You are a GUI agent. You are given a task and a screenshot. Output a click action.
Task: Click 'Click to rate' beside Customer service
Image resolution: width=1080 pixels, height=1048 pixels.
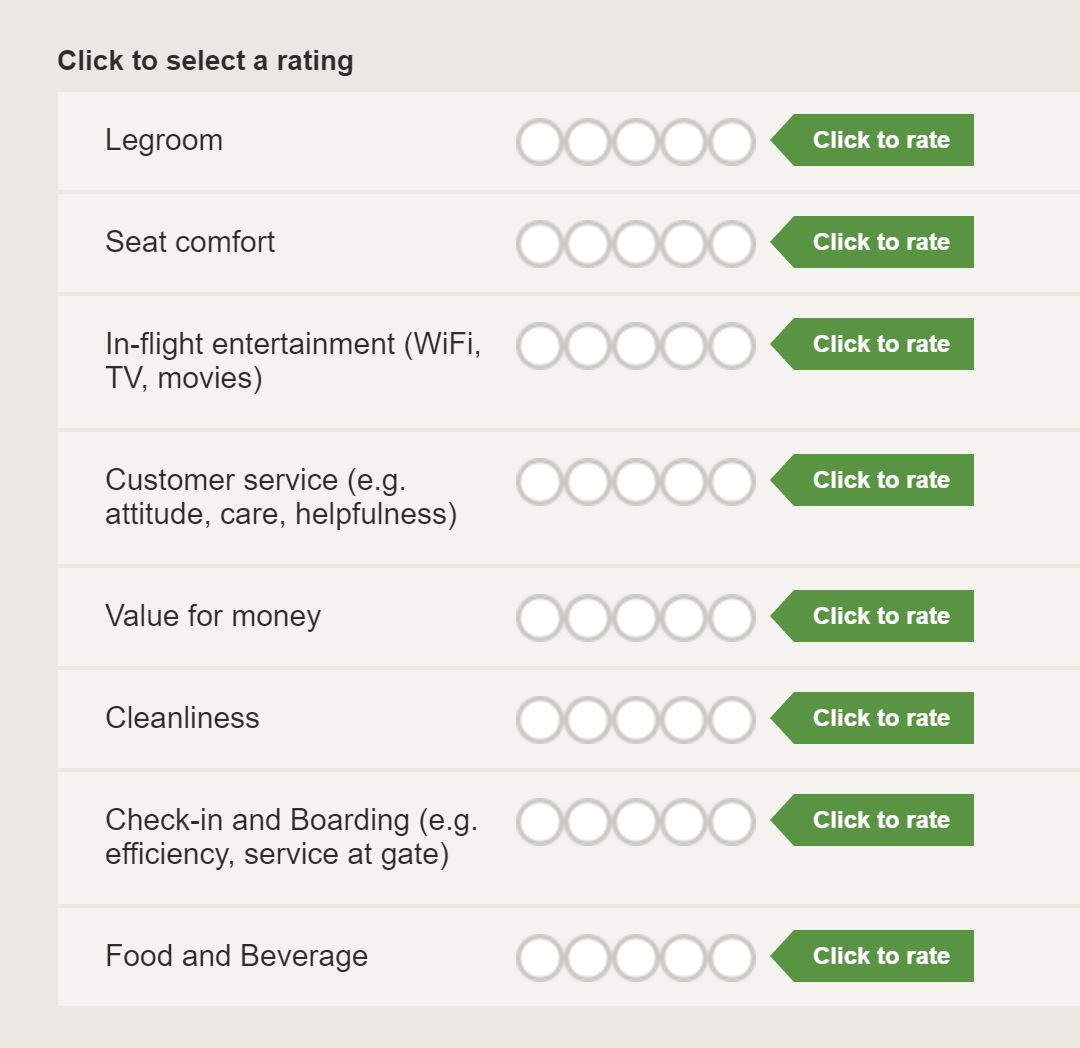tap(872, 480)
